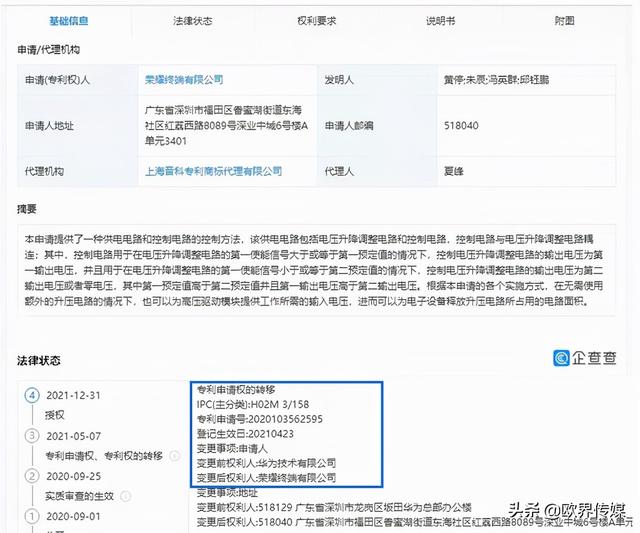The width and height of the screenshot is (640, 533).
Task: Click the 变更后权利人:518040 address line
Action: 414,522
